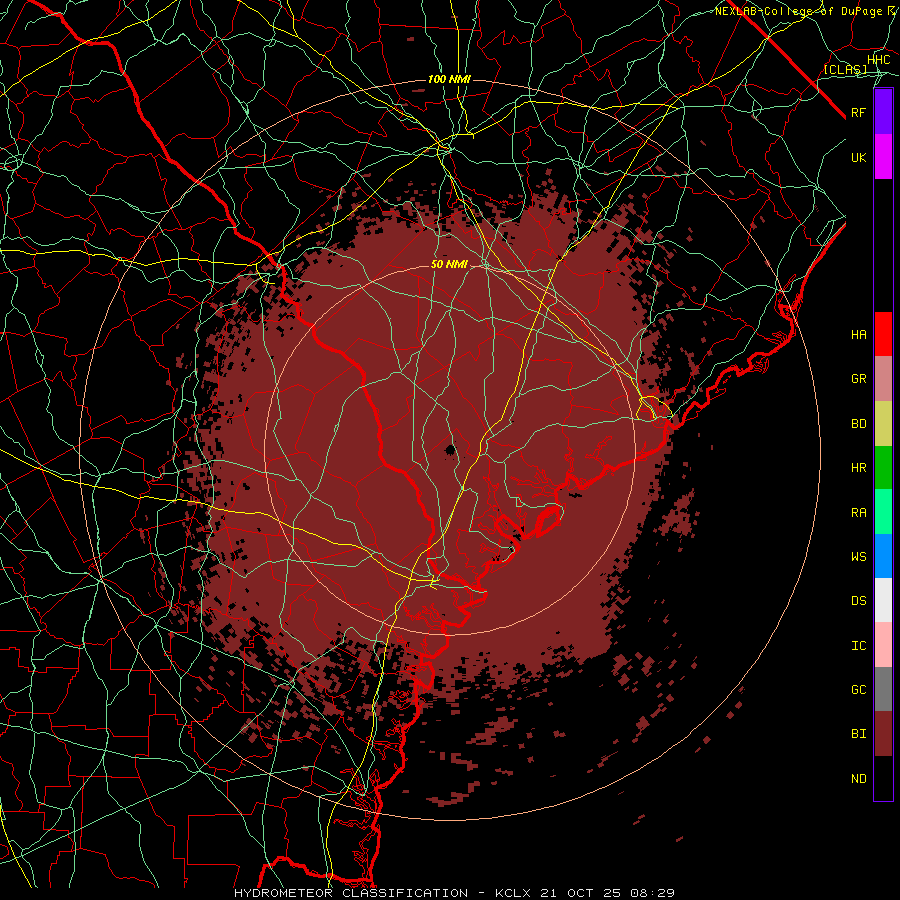Click the UK legend label
The image size is (900, 900).
pos(858,157)
